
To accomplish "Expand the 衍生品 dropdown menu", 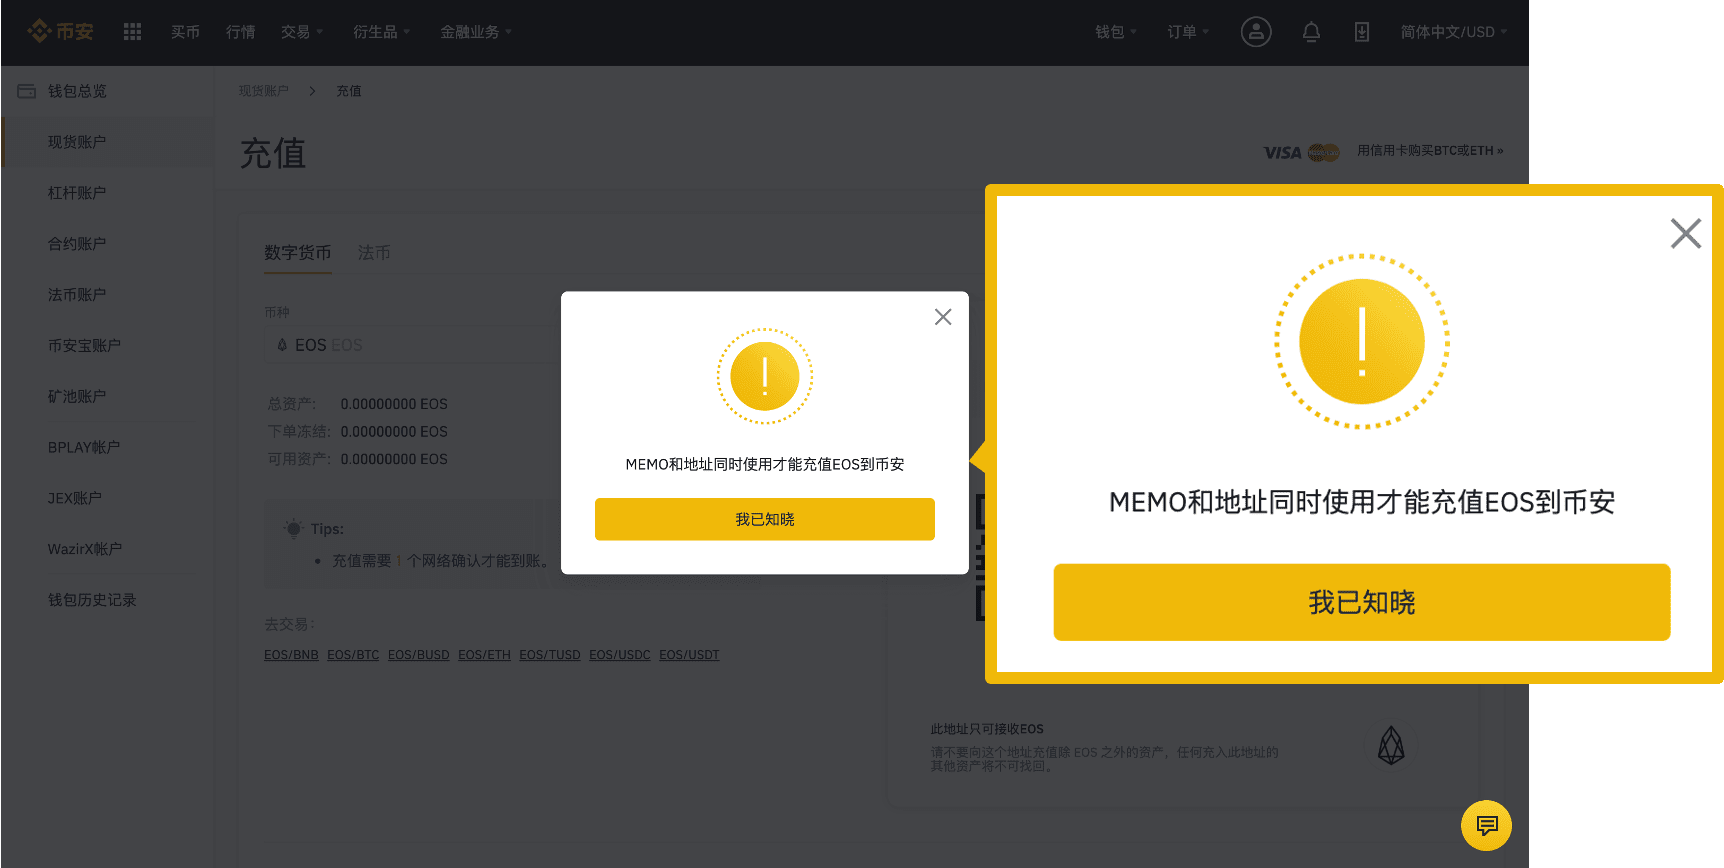I will point(381,32).
